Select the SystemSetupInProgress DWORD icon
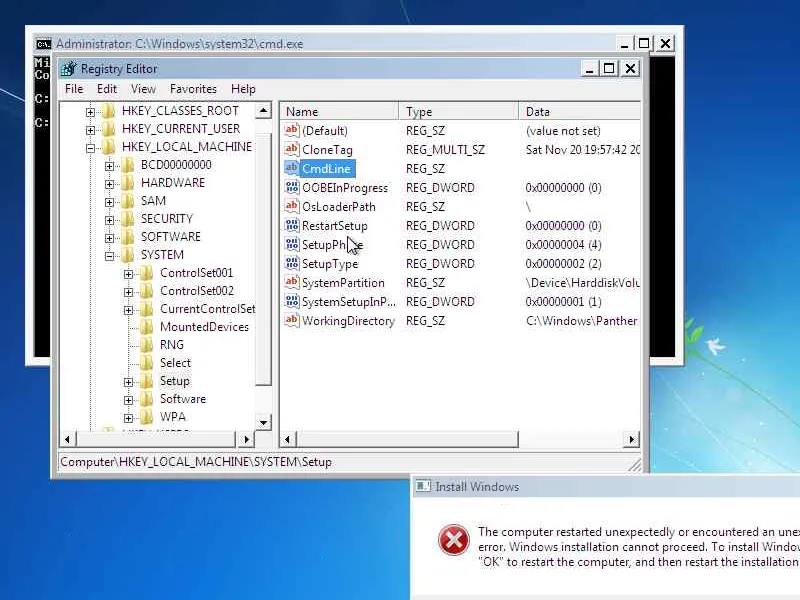800x600 pixels. coord(291,301)
